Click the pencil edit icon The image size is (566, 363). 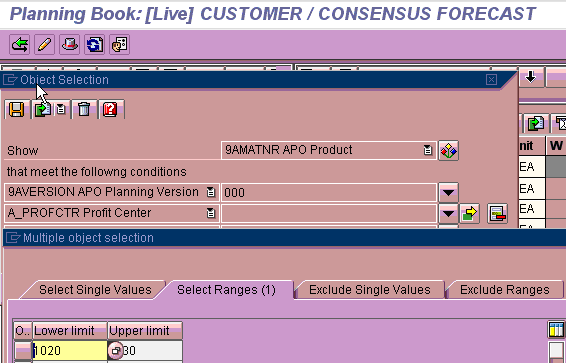(x=44, y=45)
